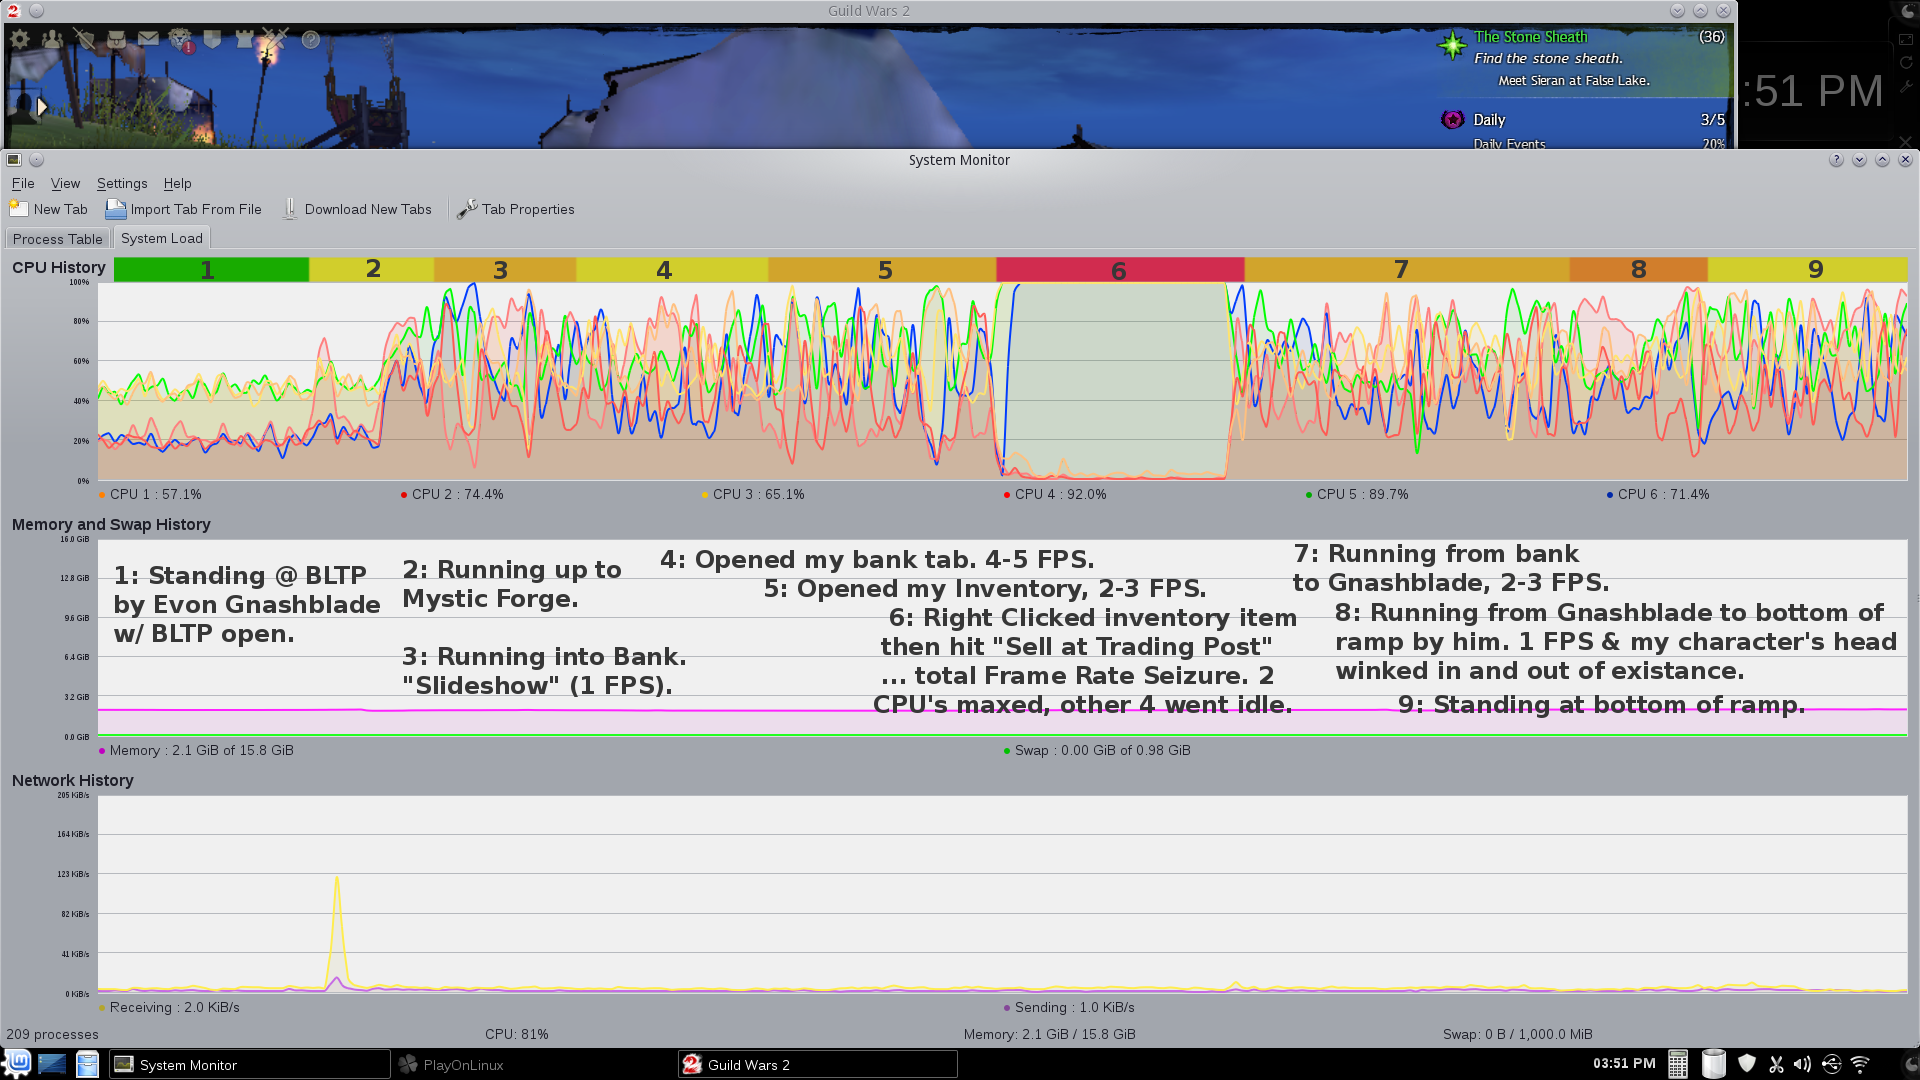1920x1080 pixels.
Task: Click the Daily achievement purple icon
Action: tap(1452, 120)
